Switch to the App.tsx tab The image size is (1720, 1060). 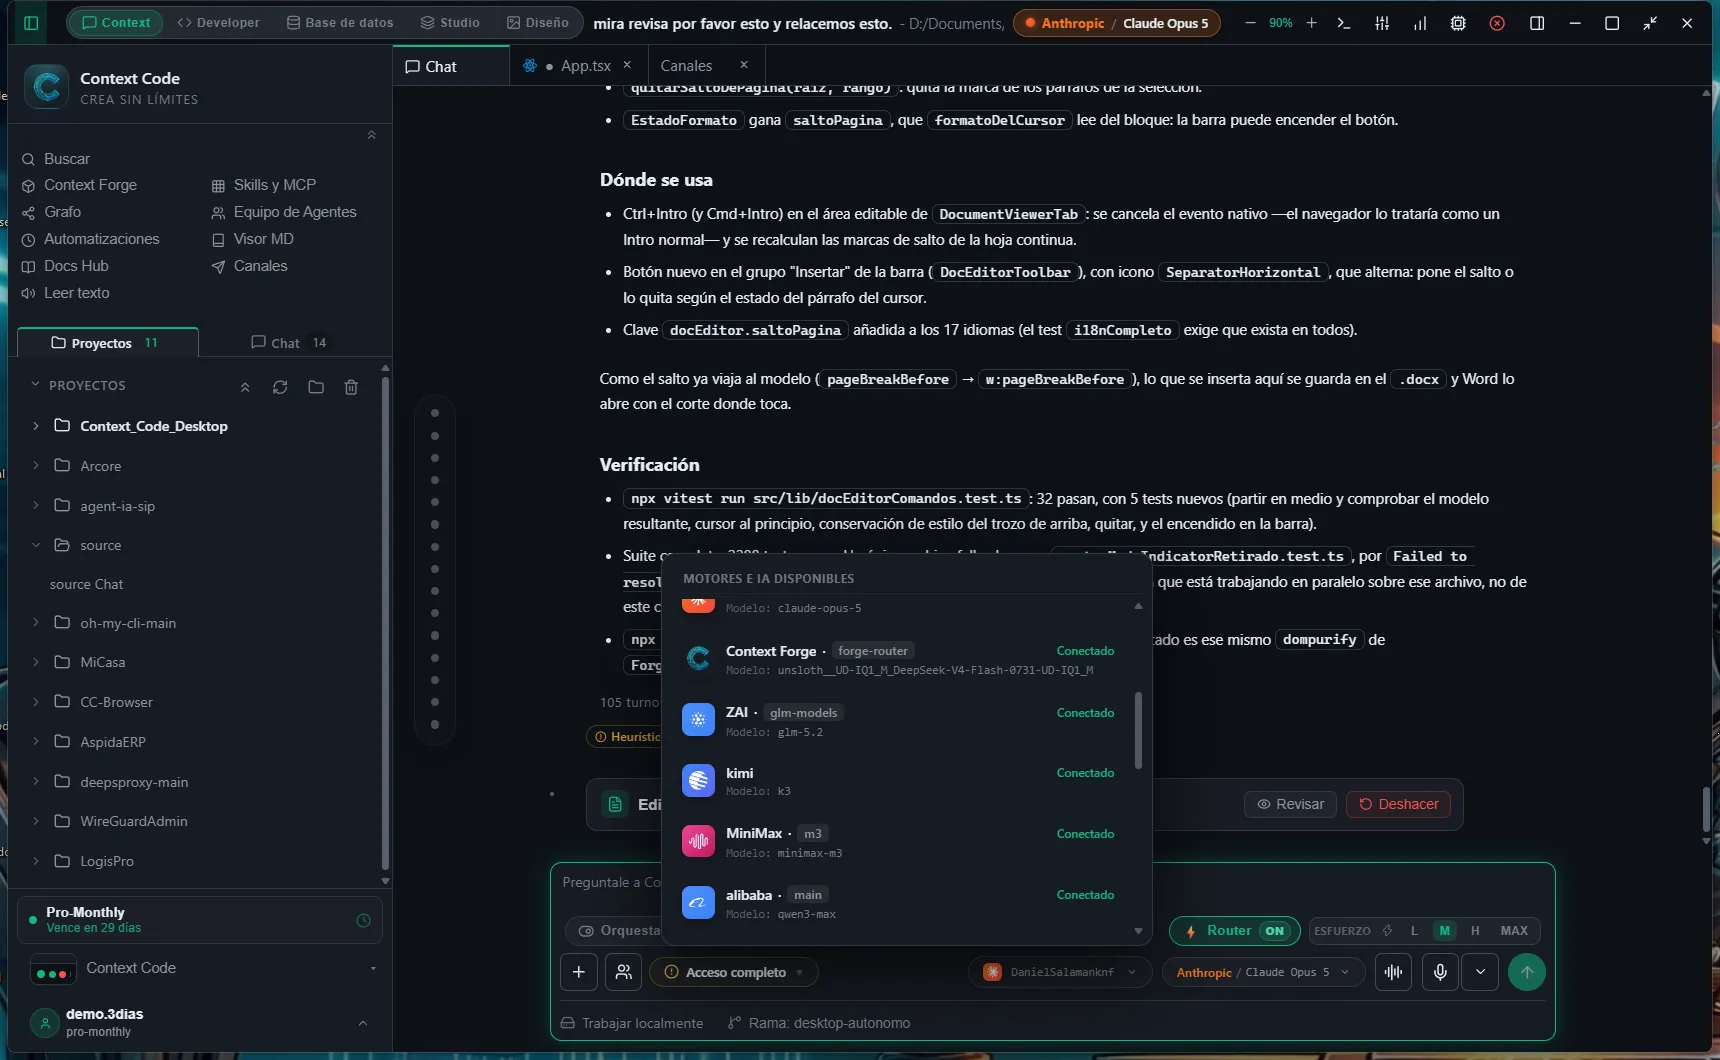coord(578,66)
